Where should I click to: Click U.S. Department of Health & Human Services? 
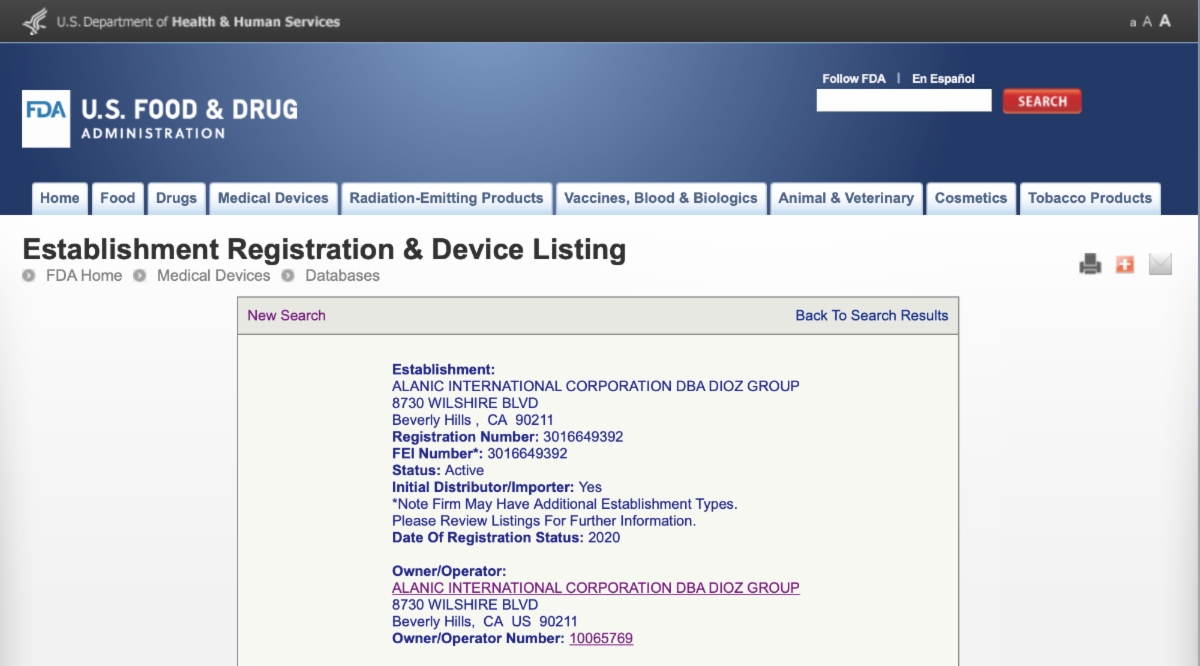tap(198, 21)
